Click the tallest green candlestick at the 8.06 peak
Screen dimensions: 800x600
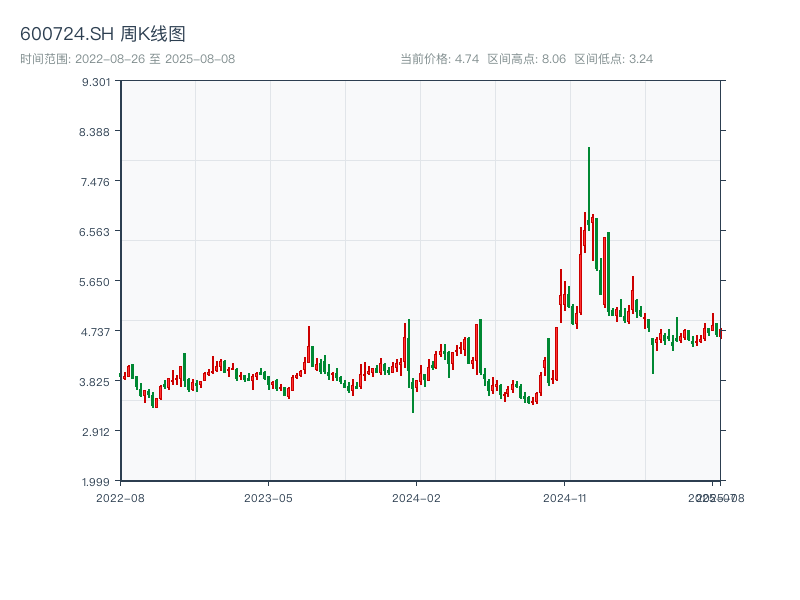point(589,189)
